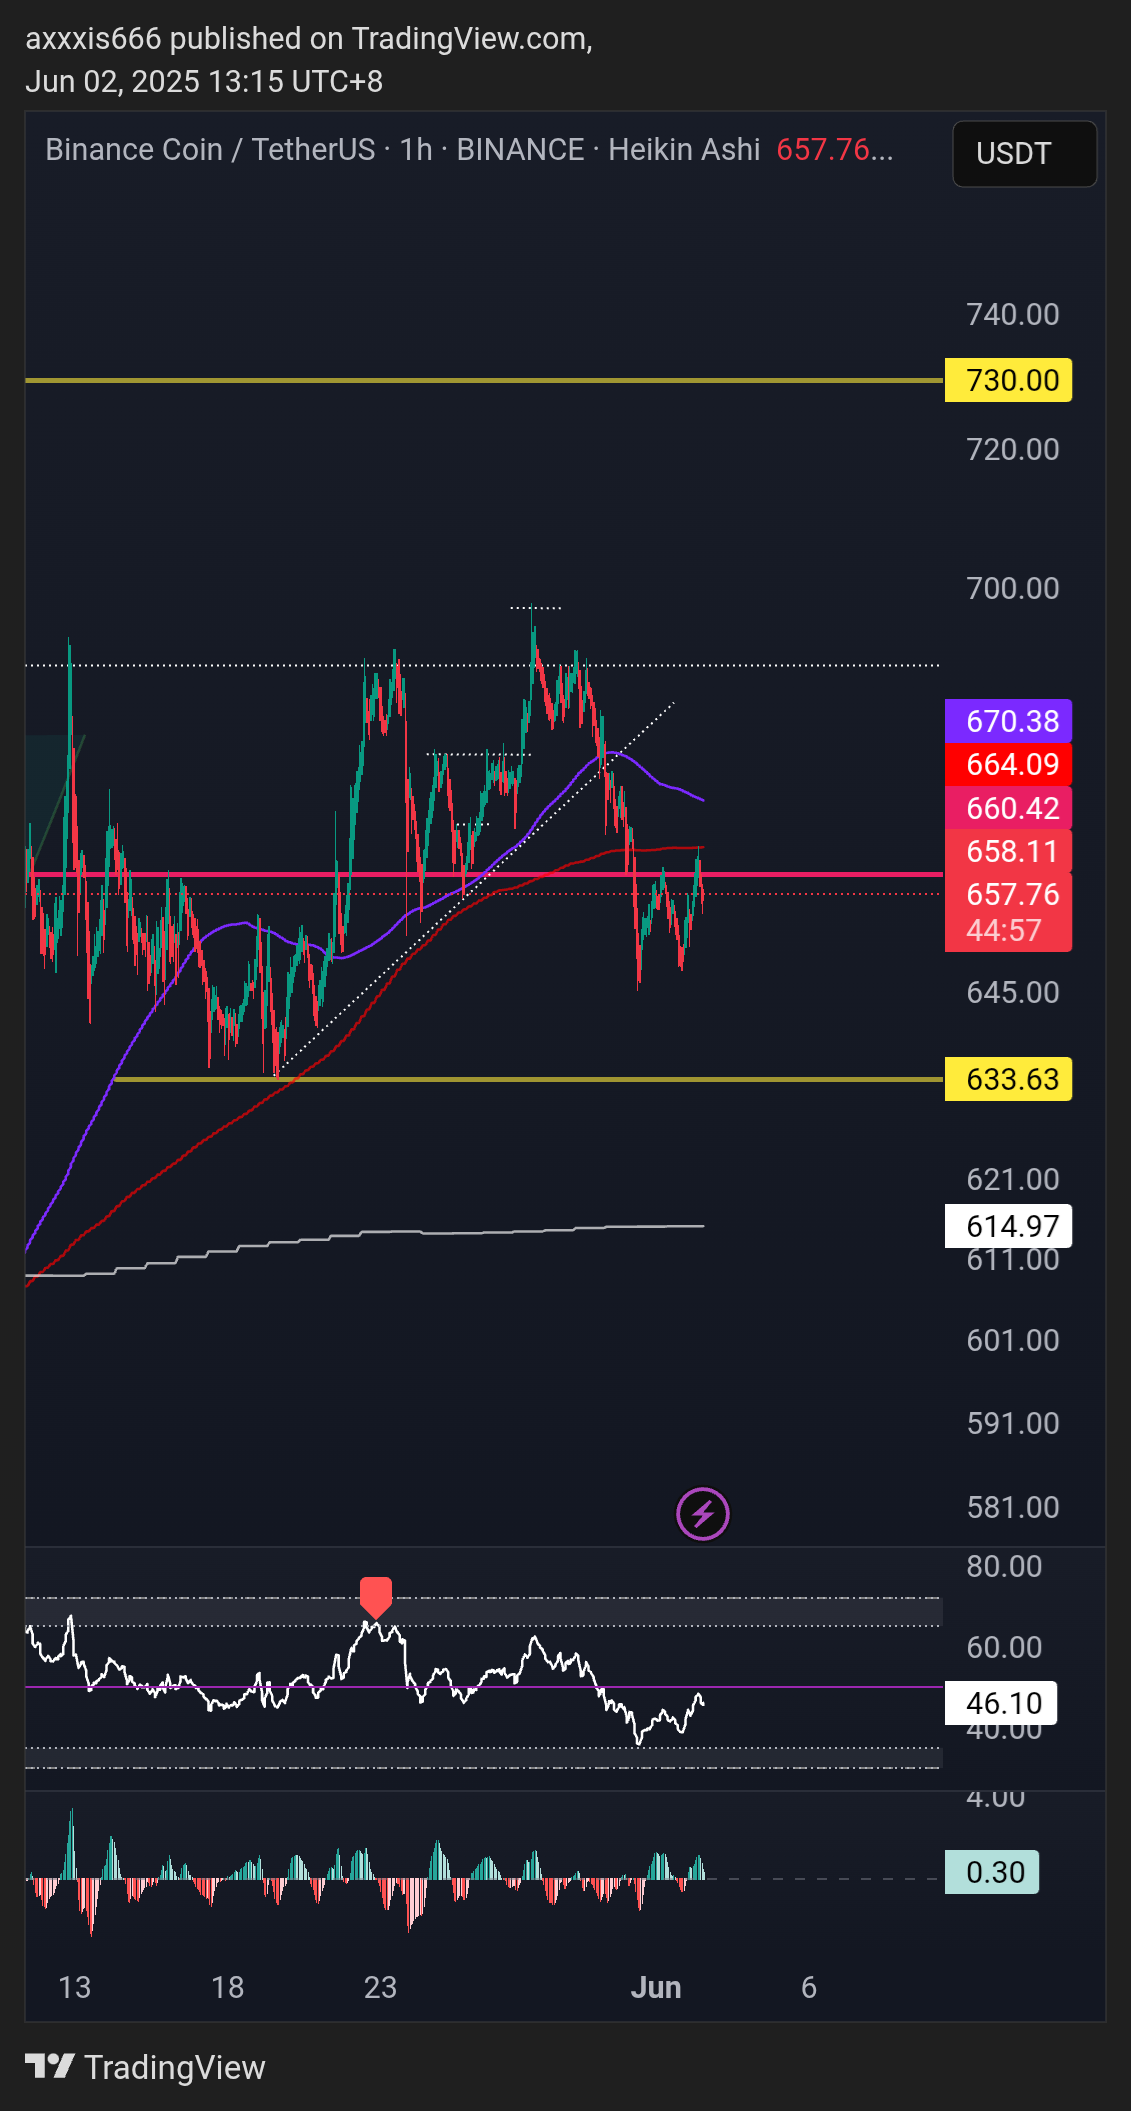
Task: Click the RSI value 46.10 label
Action: pos(1001,1703)
